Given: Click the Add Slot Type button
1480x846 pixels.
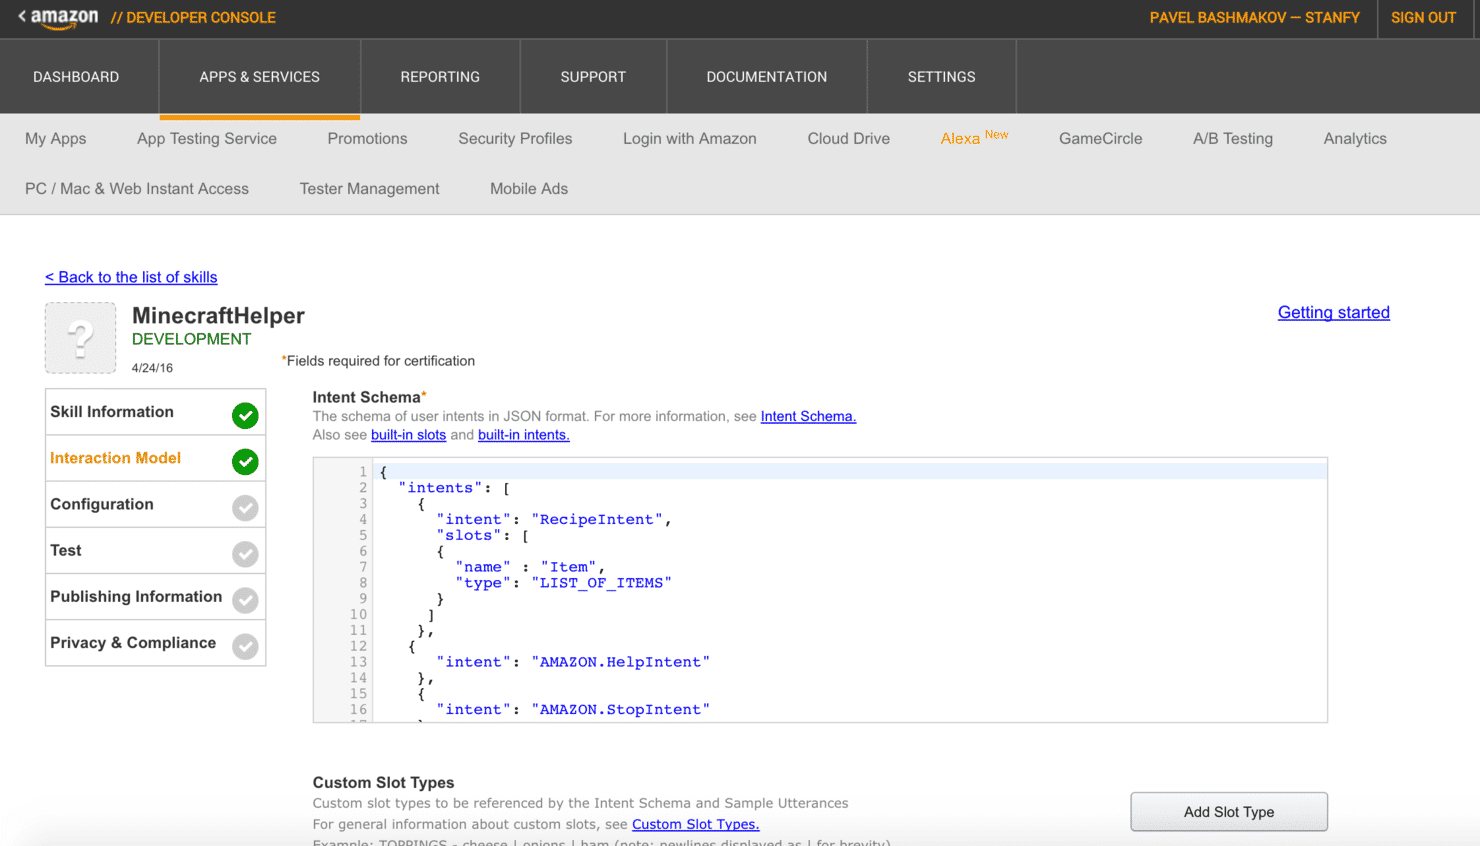Looking at the screenshot, I should pyautogui.click(x=1229, y=812).
